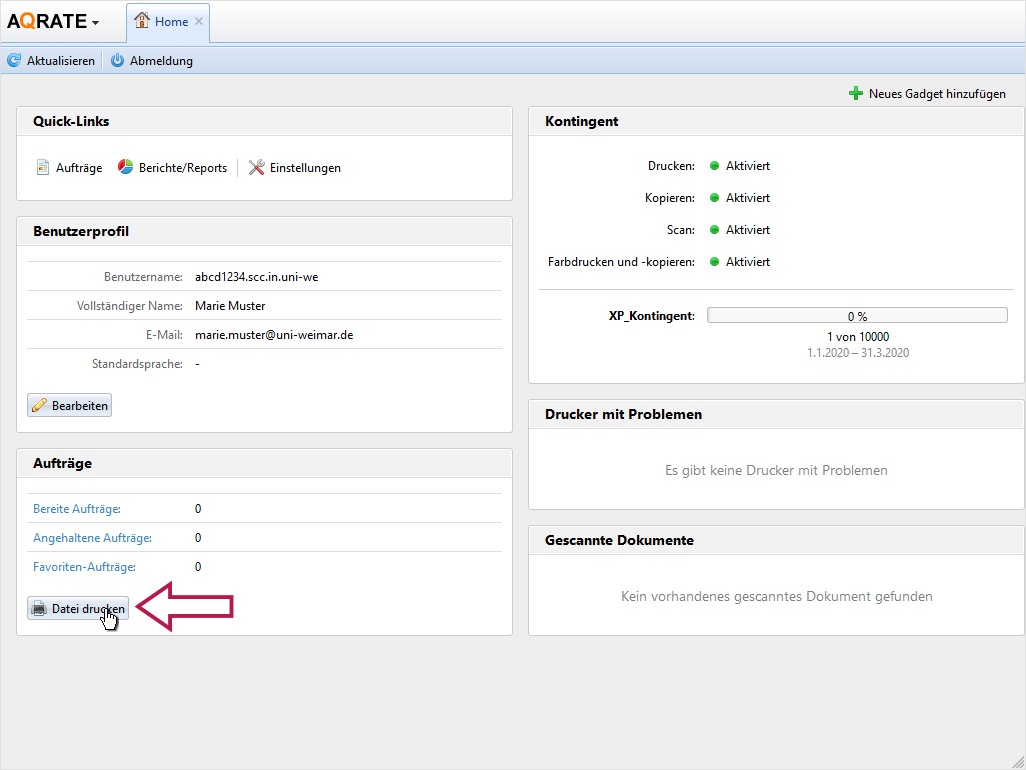Click the Aktualisieren refresh icon

14,61
